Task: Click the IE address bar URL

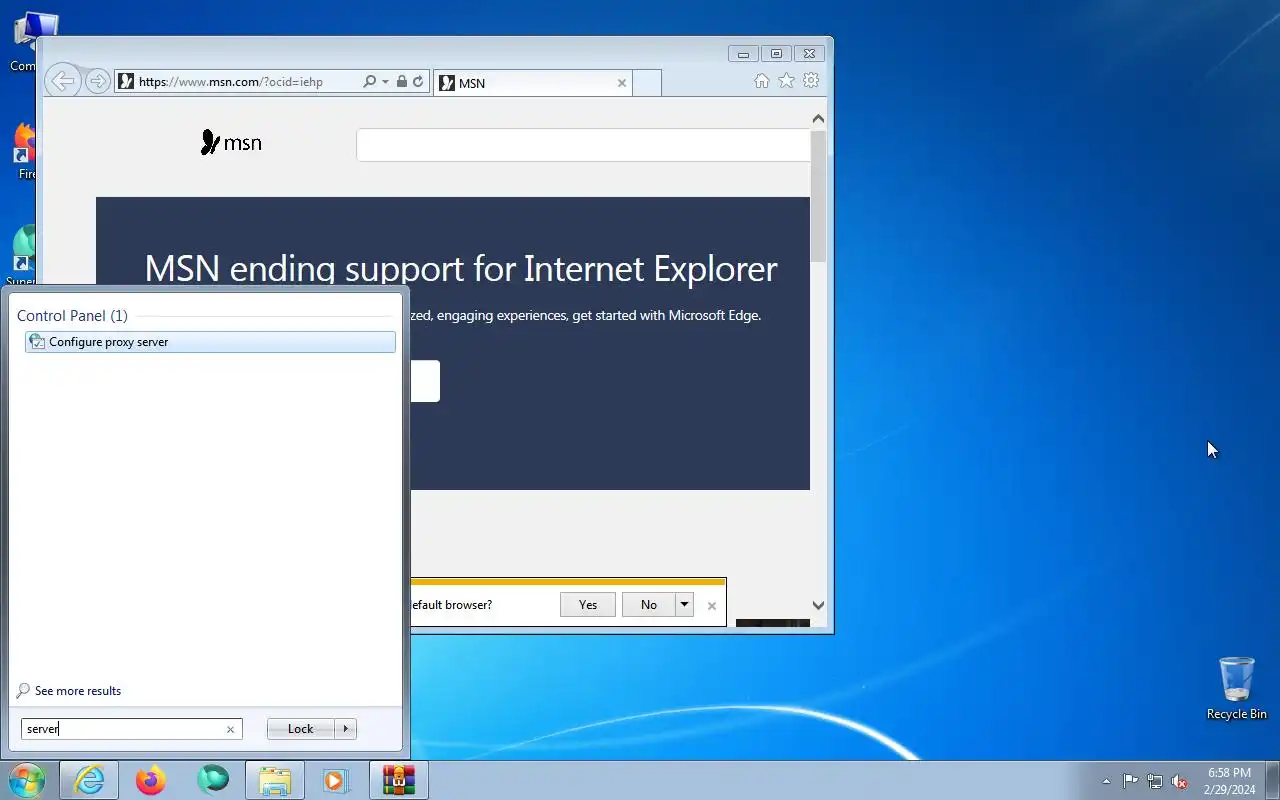Action: (x=231, y=82)
